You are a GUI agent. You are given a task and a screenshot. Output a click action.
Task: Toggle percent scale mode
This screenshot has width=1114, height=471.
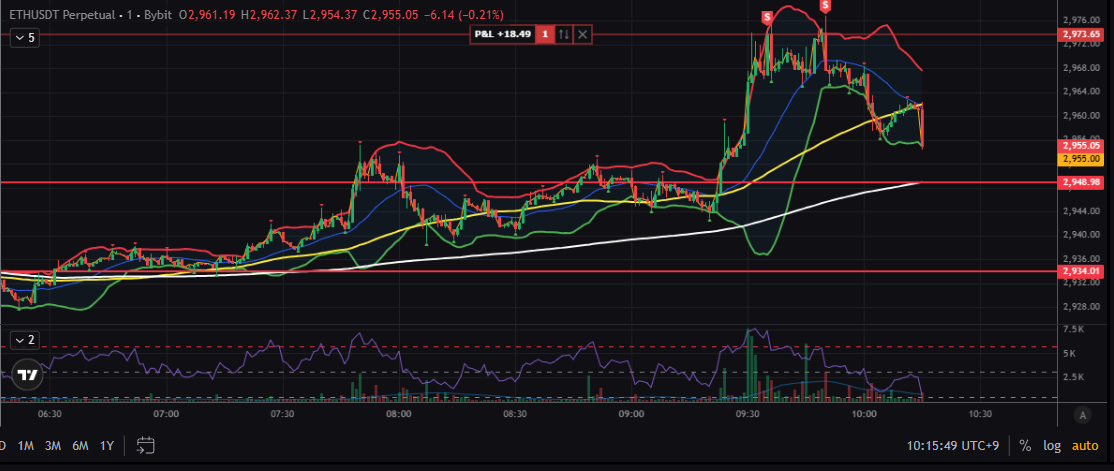[1025, 445]
